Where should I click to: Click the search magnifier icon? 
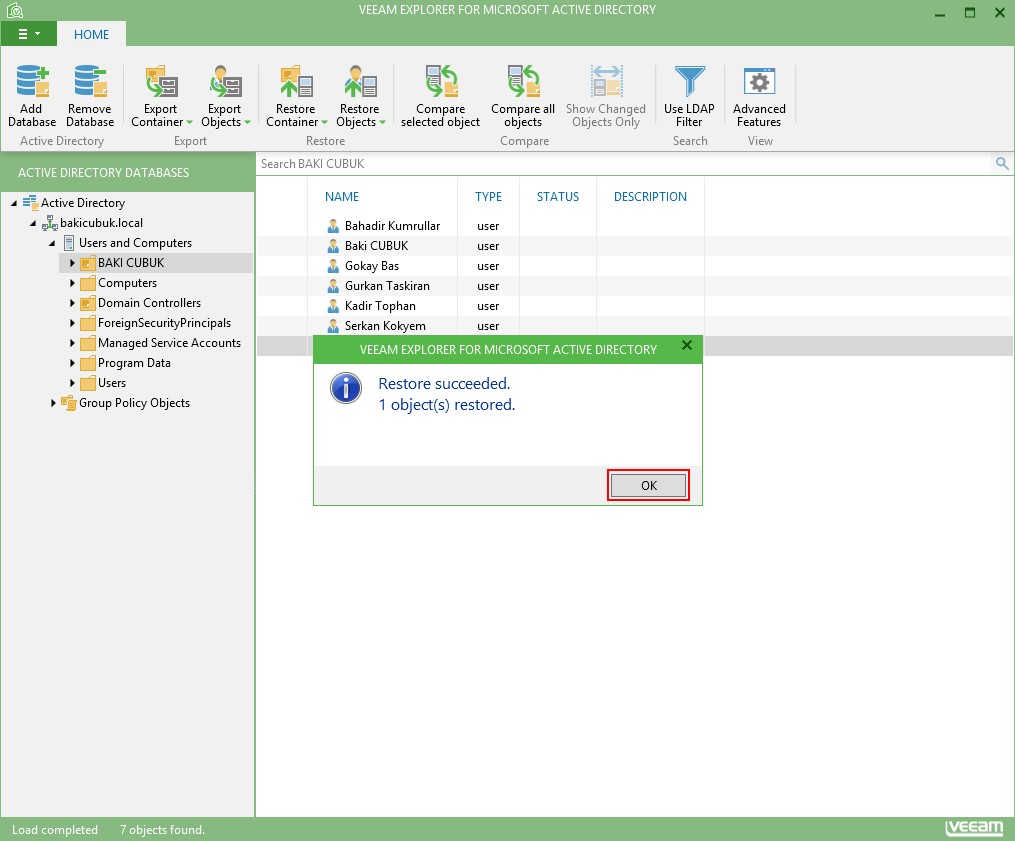coord(1002,164)
